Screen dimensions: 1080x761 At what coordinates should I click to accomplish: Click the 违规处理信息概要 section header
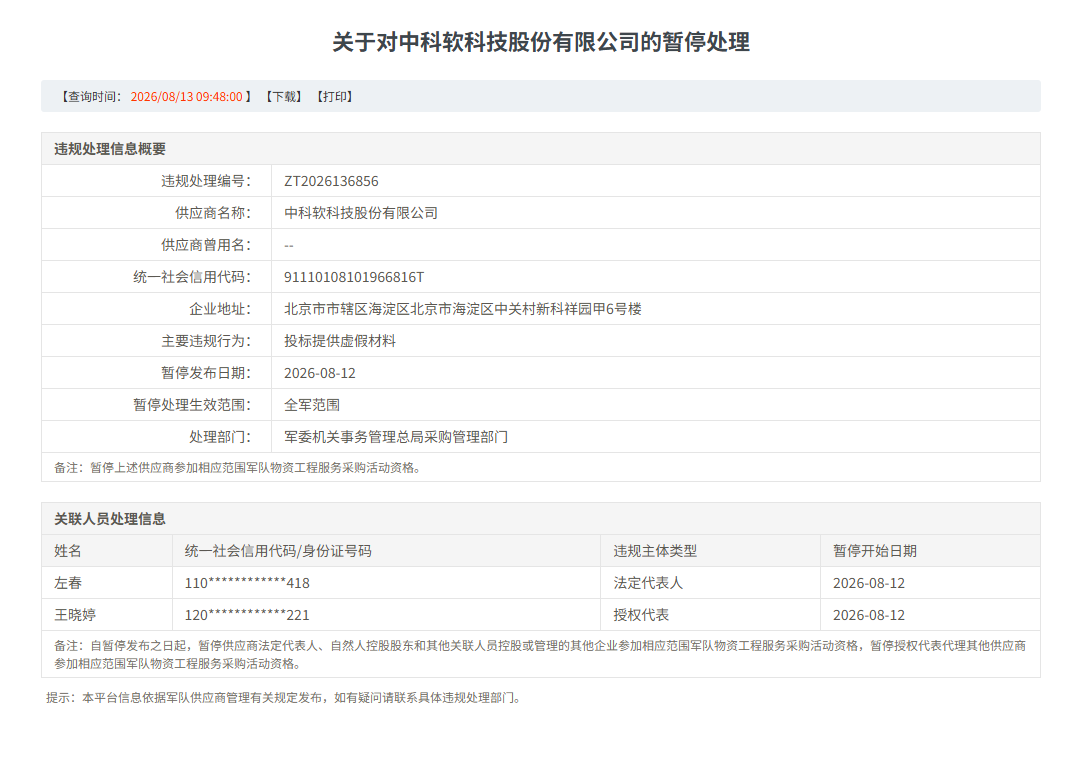coord(110,149)
